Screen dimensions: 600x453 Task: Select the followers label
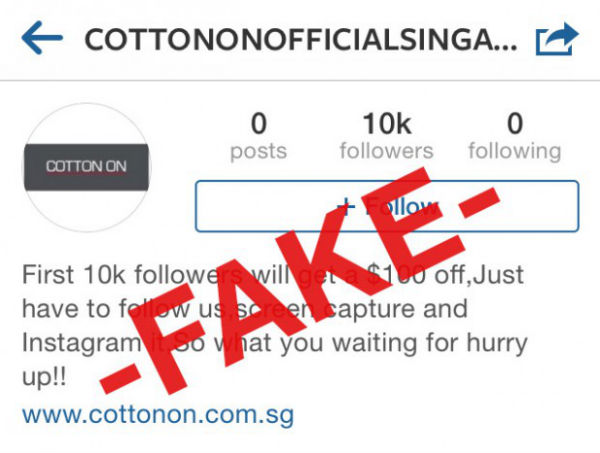tap(386, 151)
